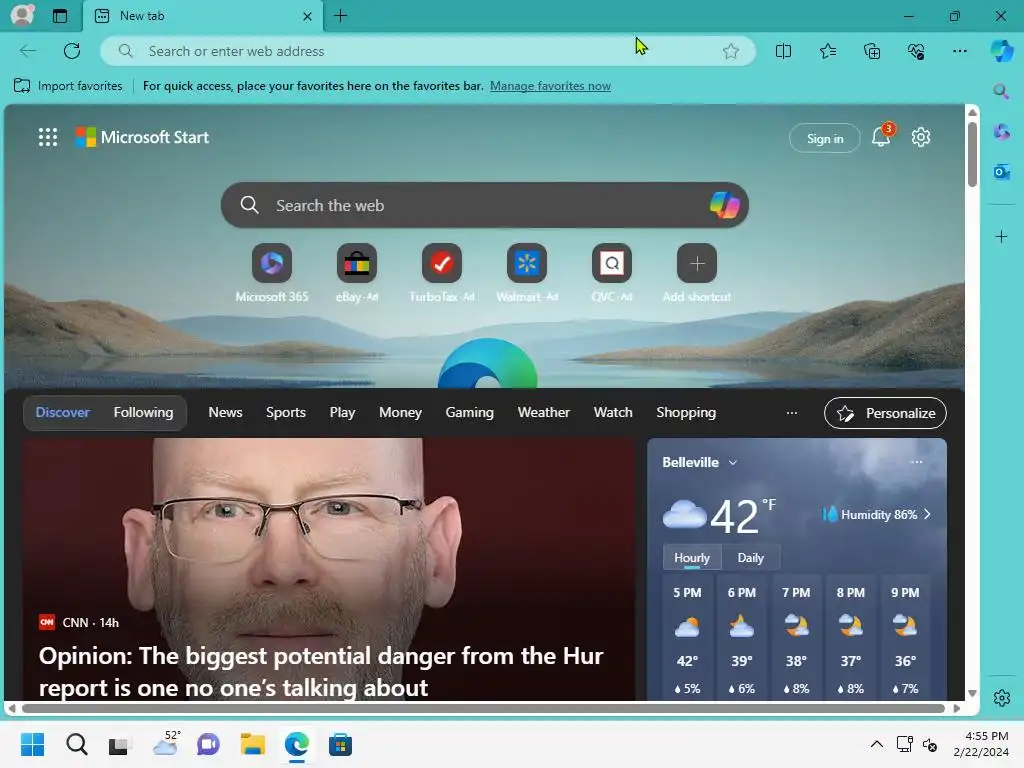Open Microsoft Store from taskbar
Image resolution: width=1024 pixels, height=768 pixels.
[340, 744]
